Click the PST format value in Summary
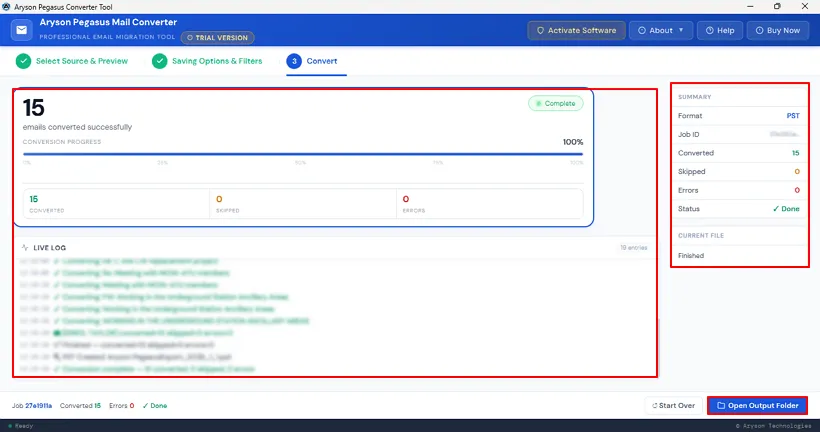 (793, 116)
